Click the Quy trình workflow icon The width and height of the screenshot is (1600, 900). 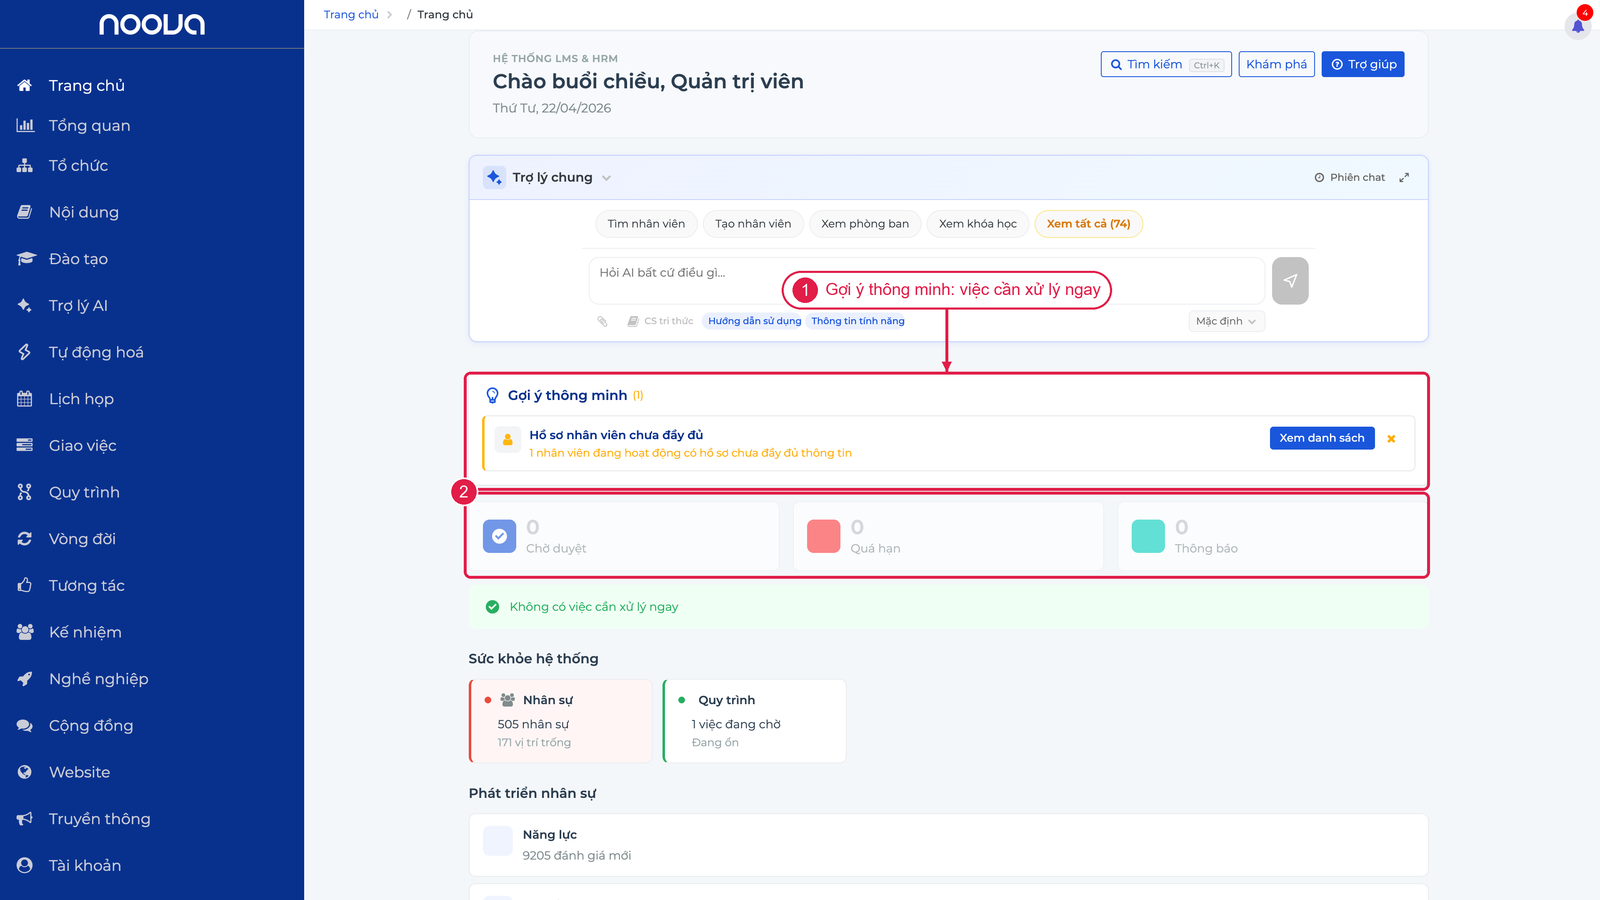point(25,492)
